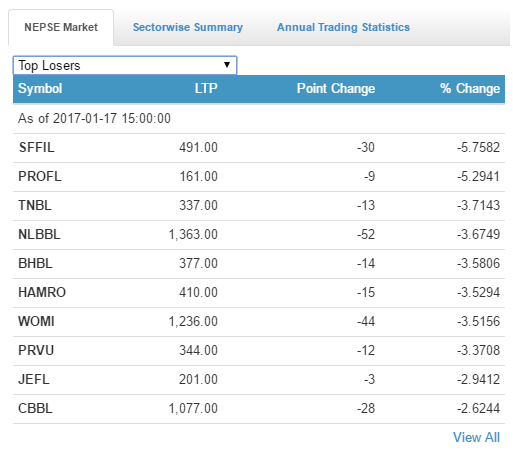This screenshot has height=473, width=513.
Task: Select HAMRO's LTP value 410.00
Action: 198,292
